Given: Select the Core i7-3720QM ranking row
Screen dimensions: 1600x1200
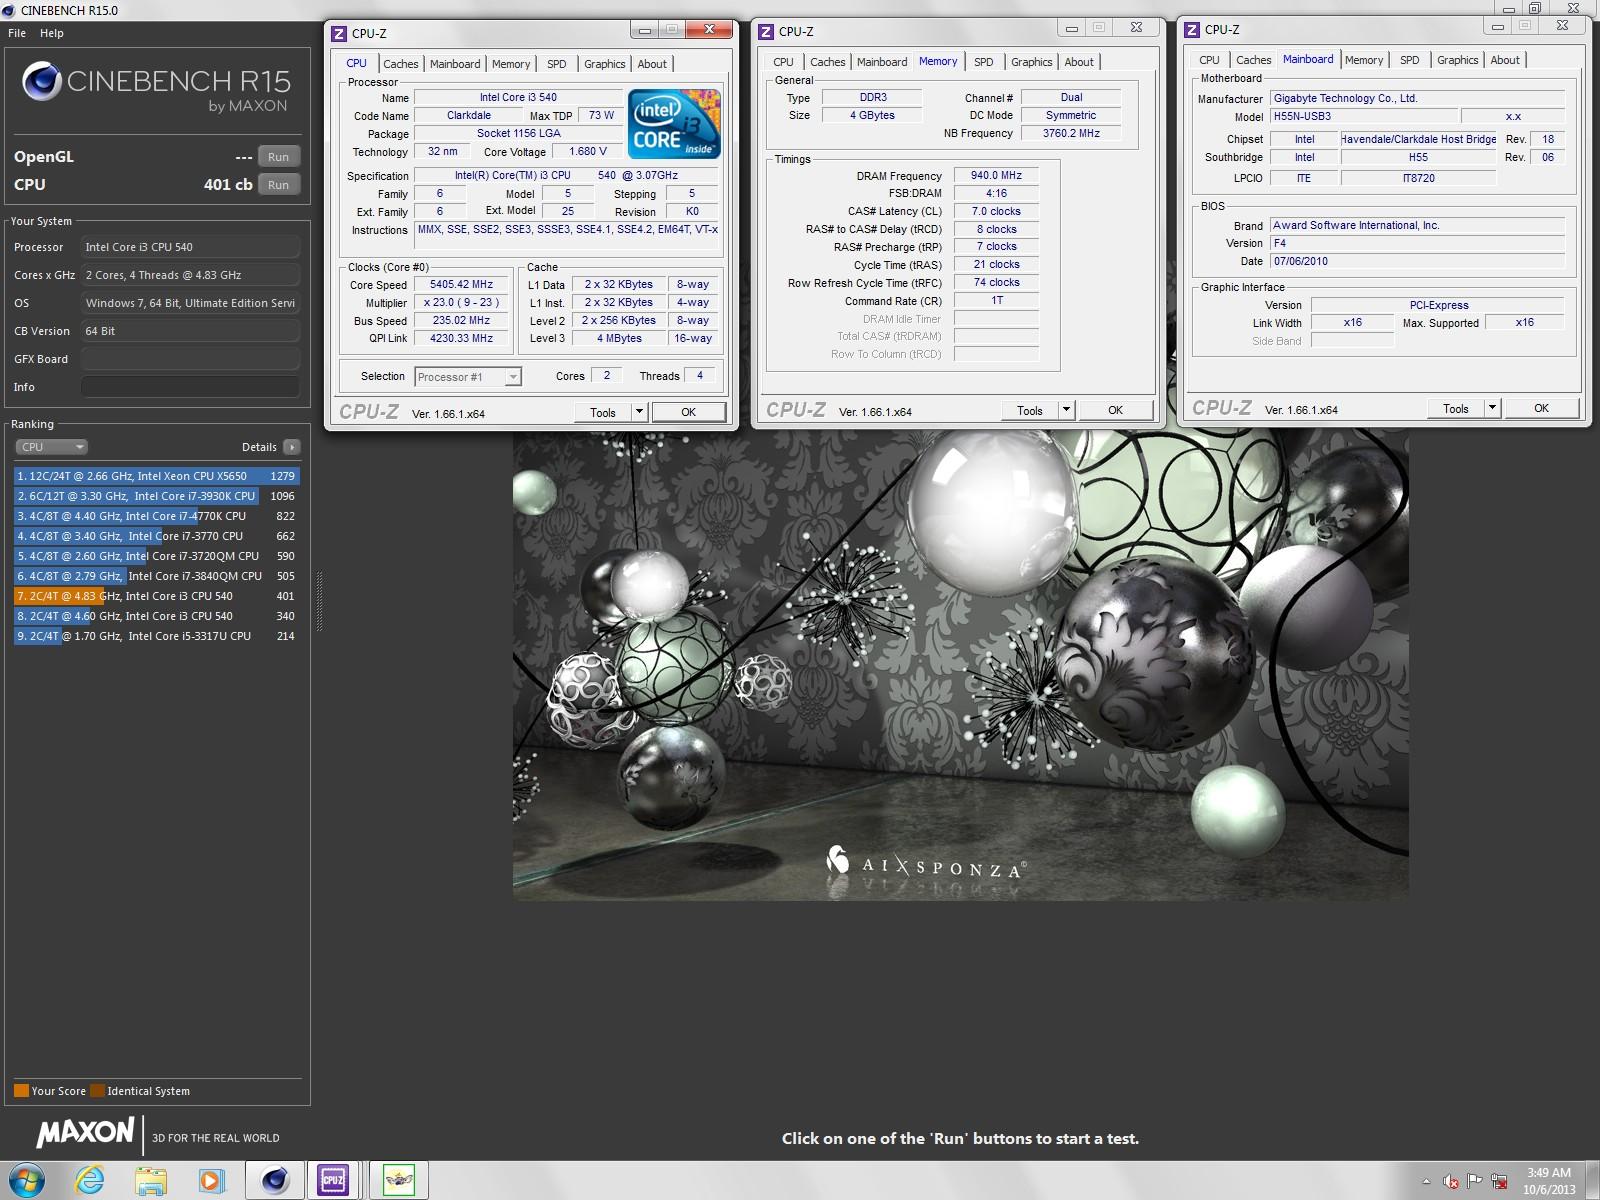Looking at the screenshot, I should [156, 556].
